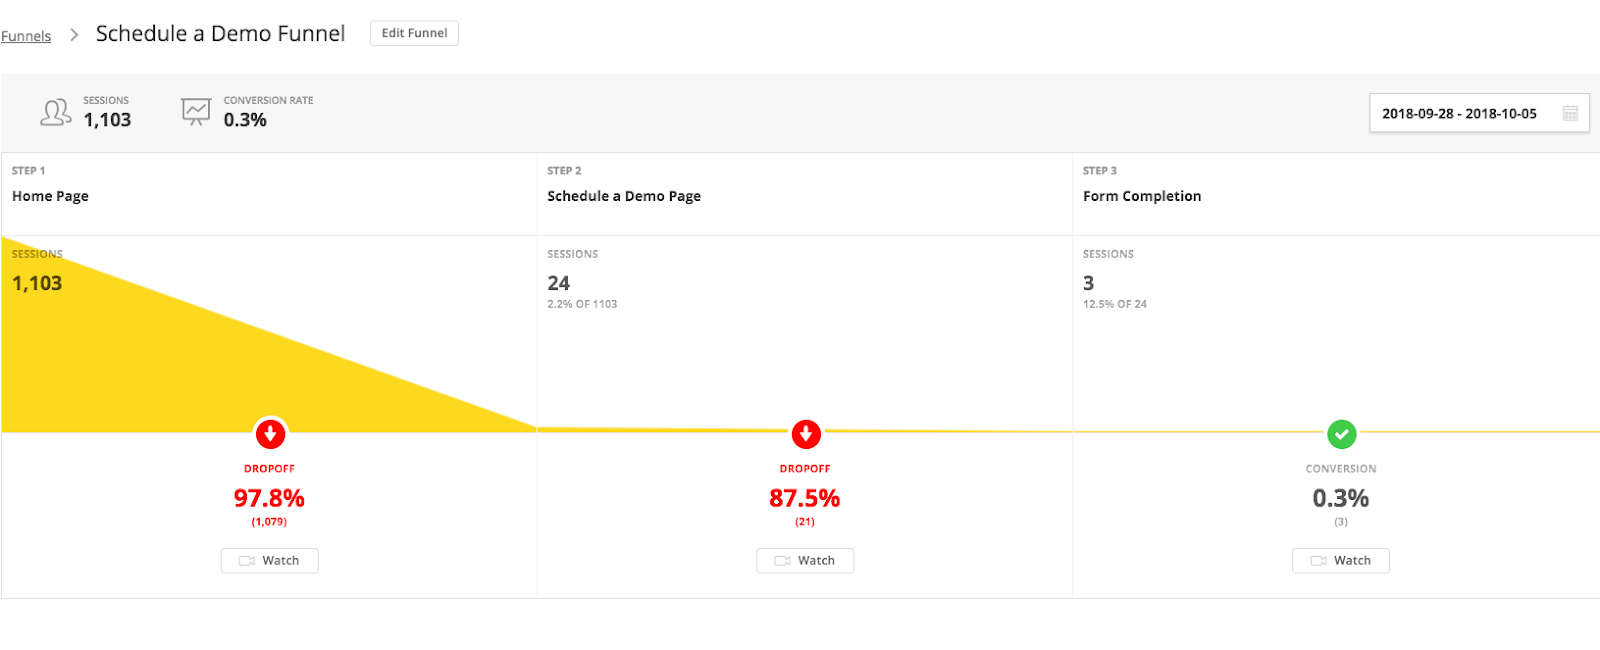Click the yellow funnel area for Home Page
1600x650 pixels.
(x=150, y=370)
